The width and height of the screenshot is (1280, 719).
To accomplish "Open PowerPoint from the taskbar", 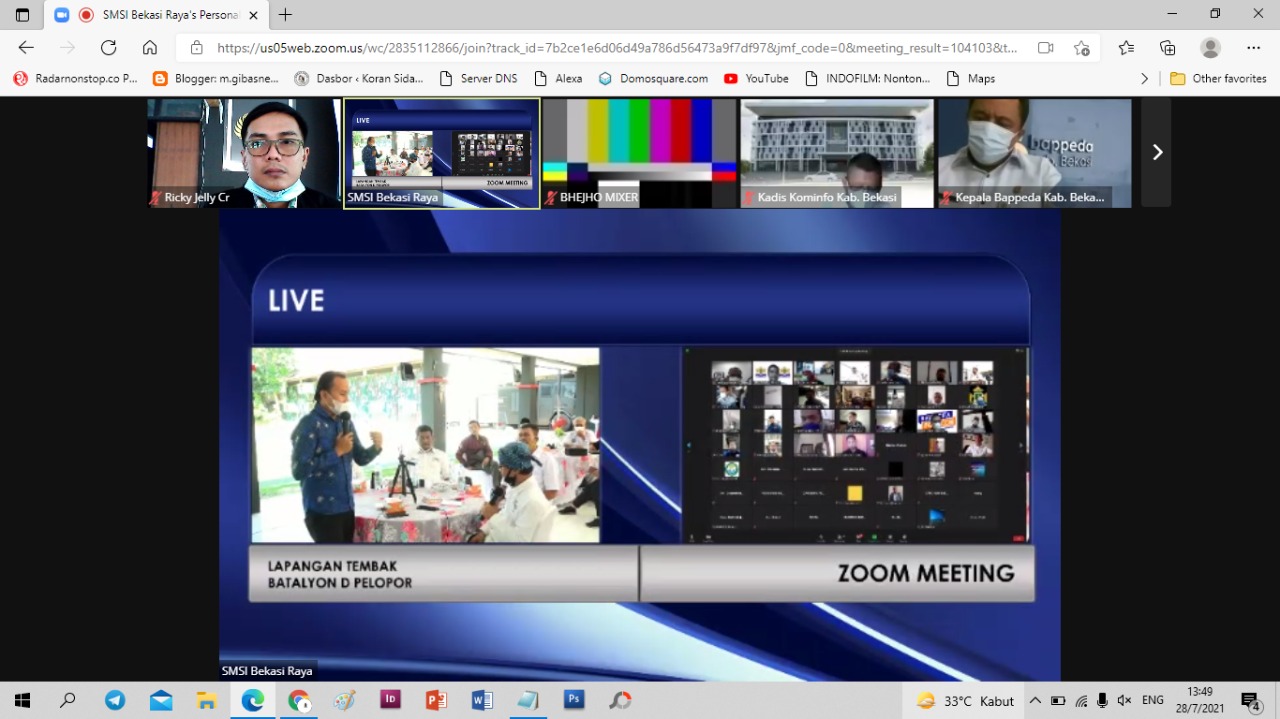I will click(436, 700).
